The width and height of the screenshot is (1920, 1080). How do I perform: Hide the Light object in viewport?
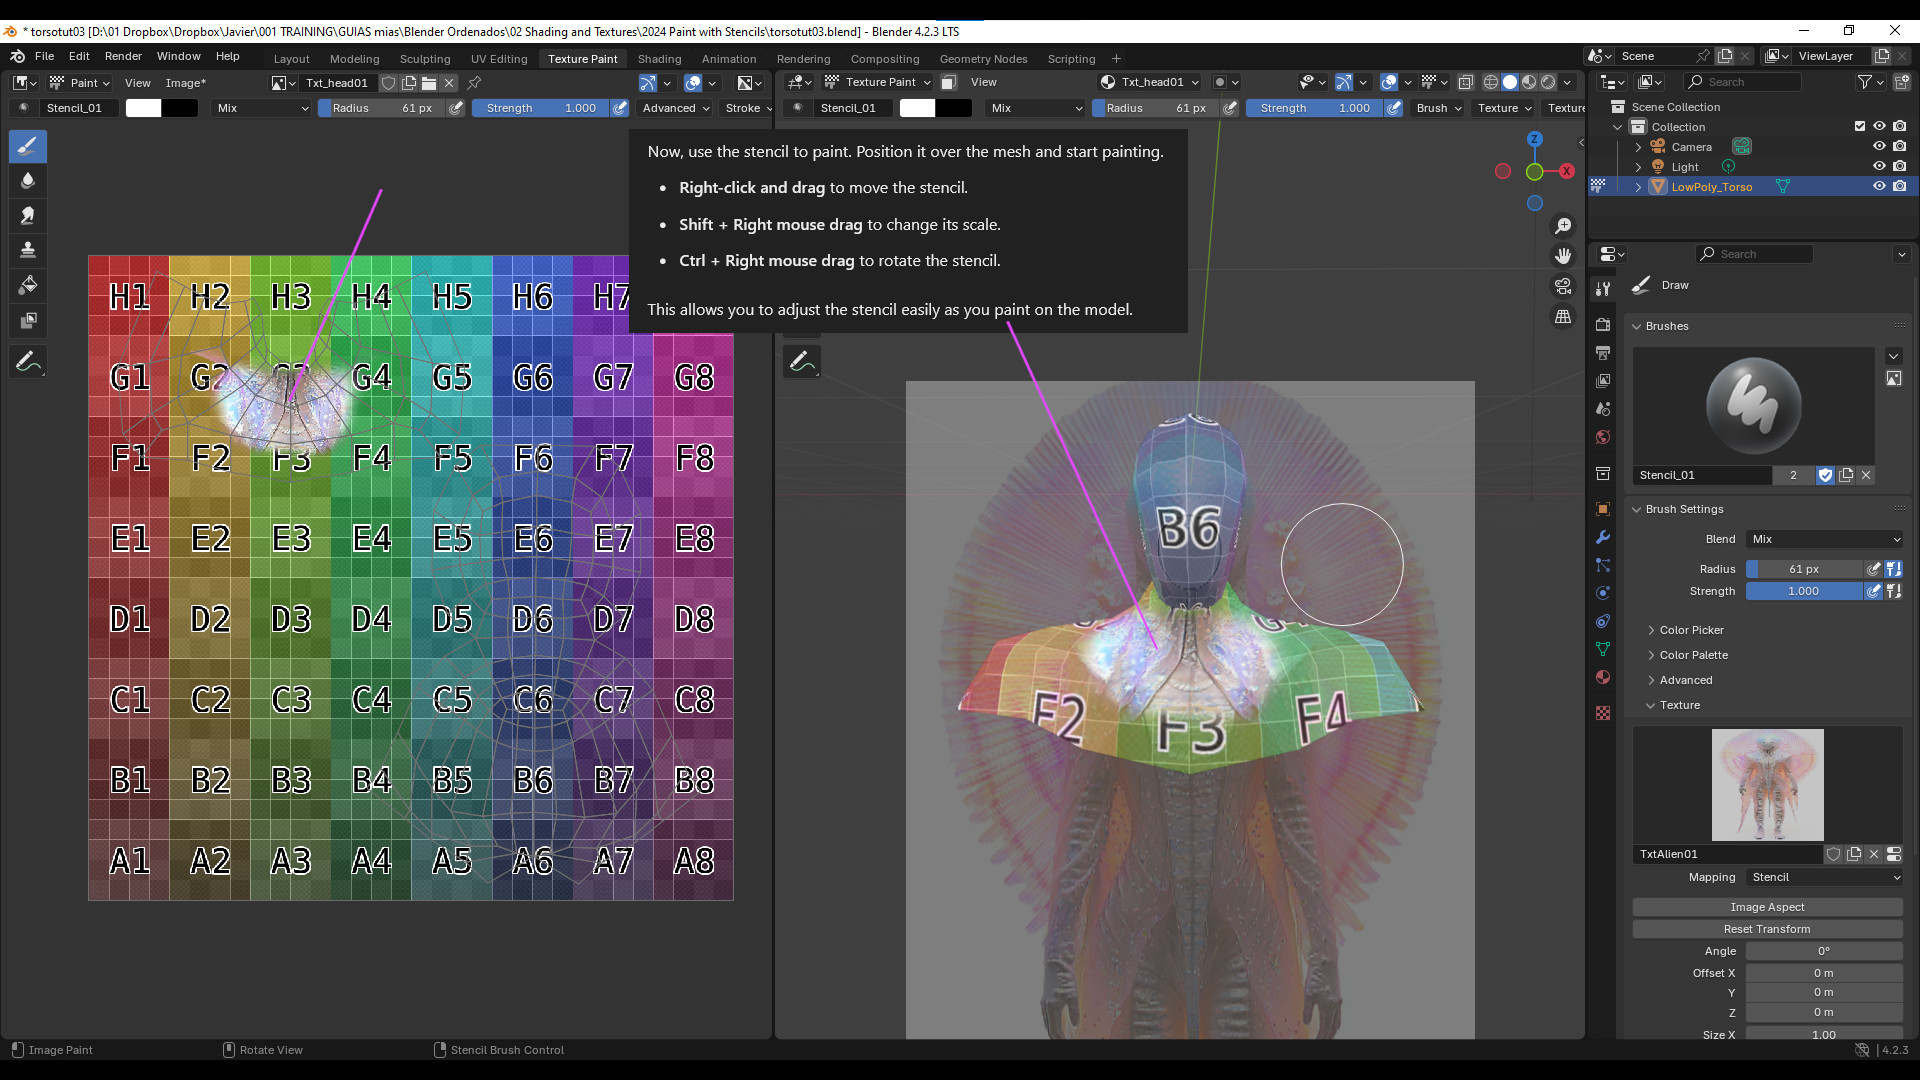pyautogui.click(x=1879, y=166)
